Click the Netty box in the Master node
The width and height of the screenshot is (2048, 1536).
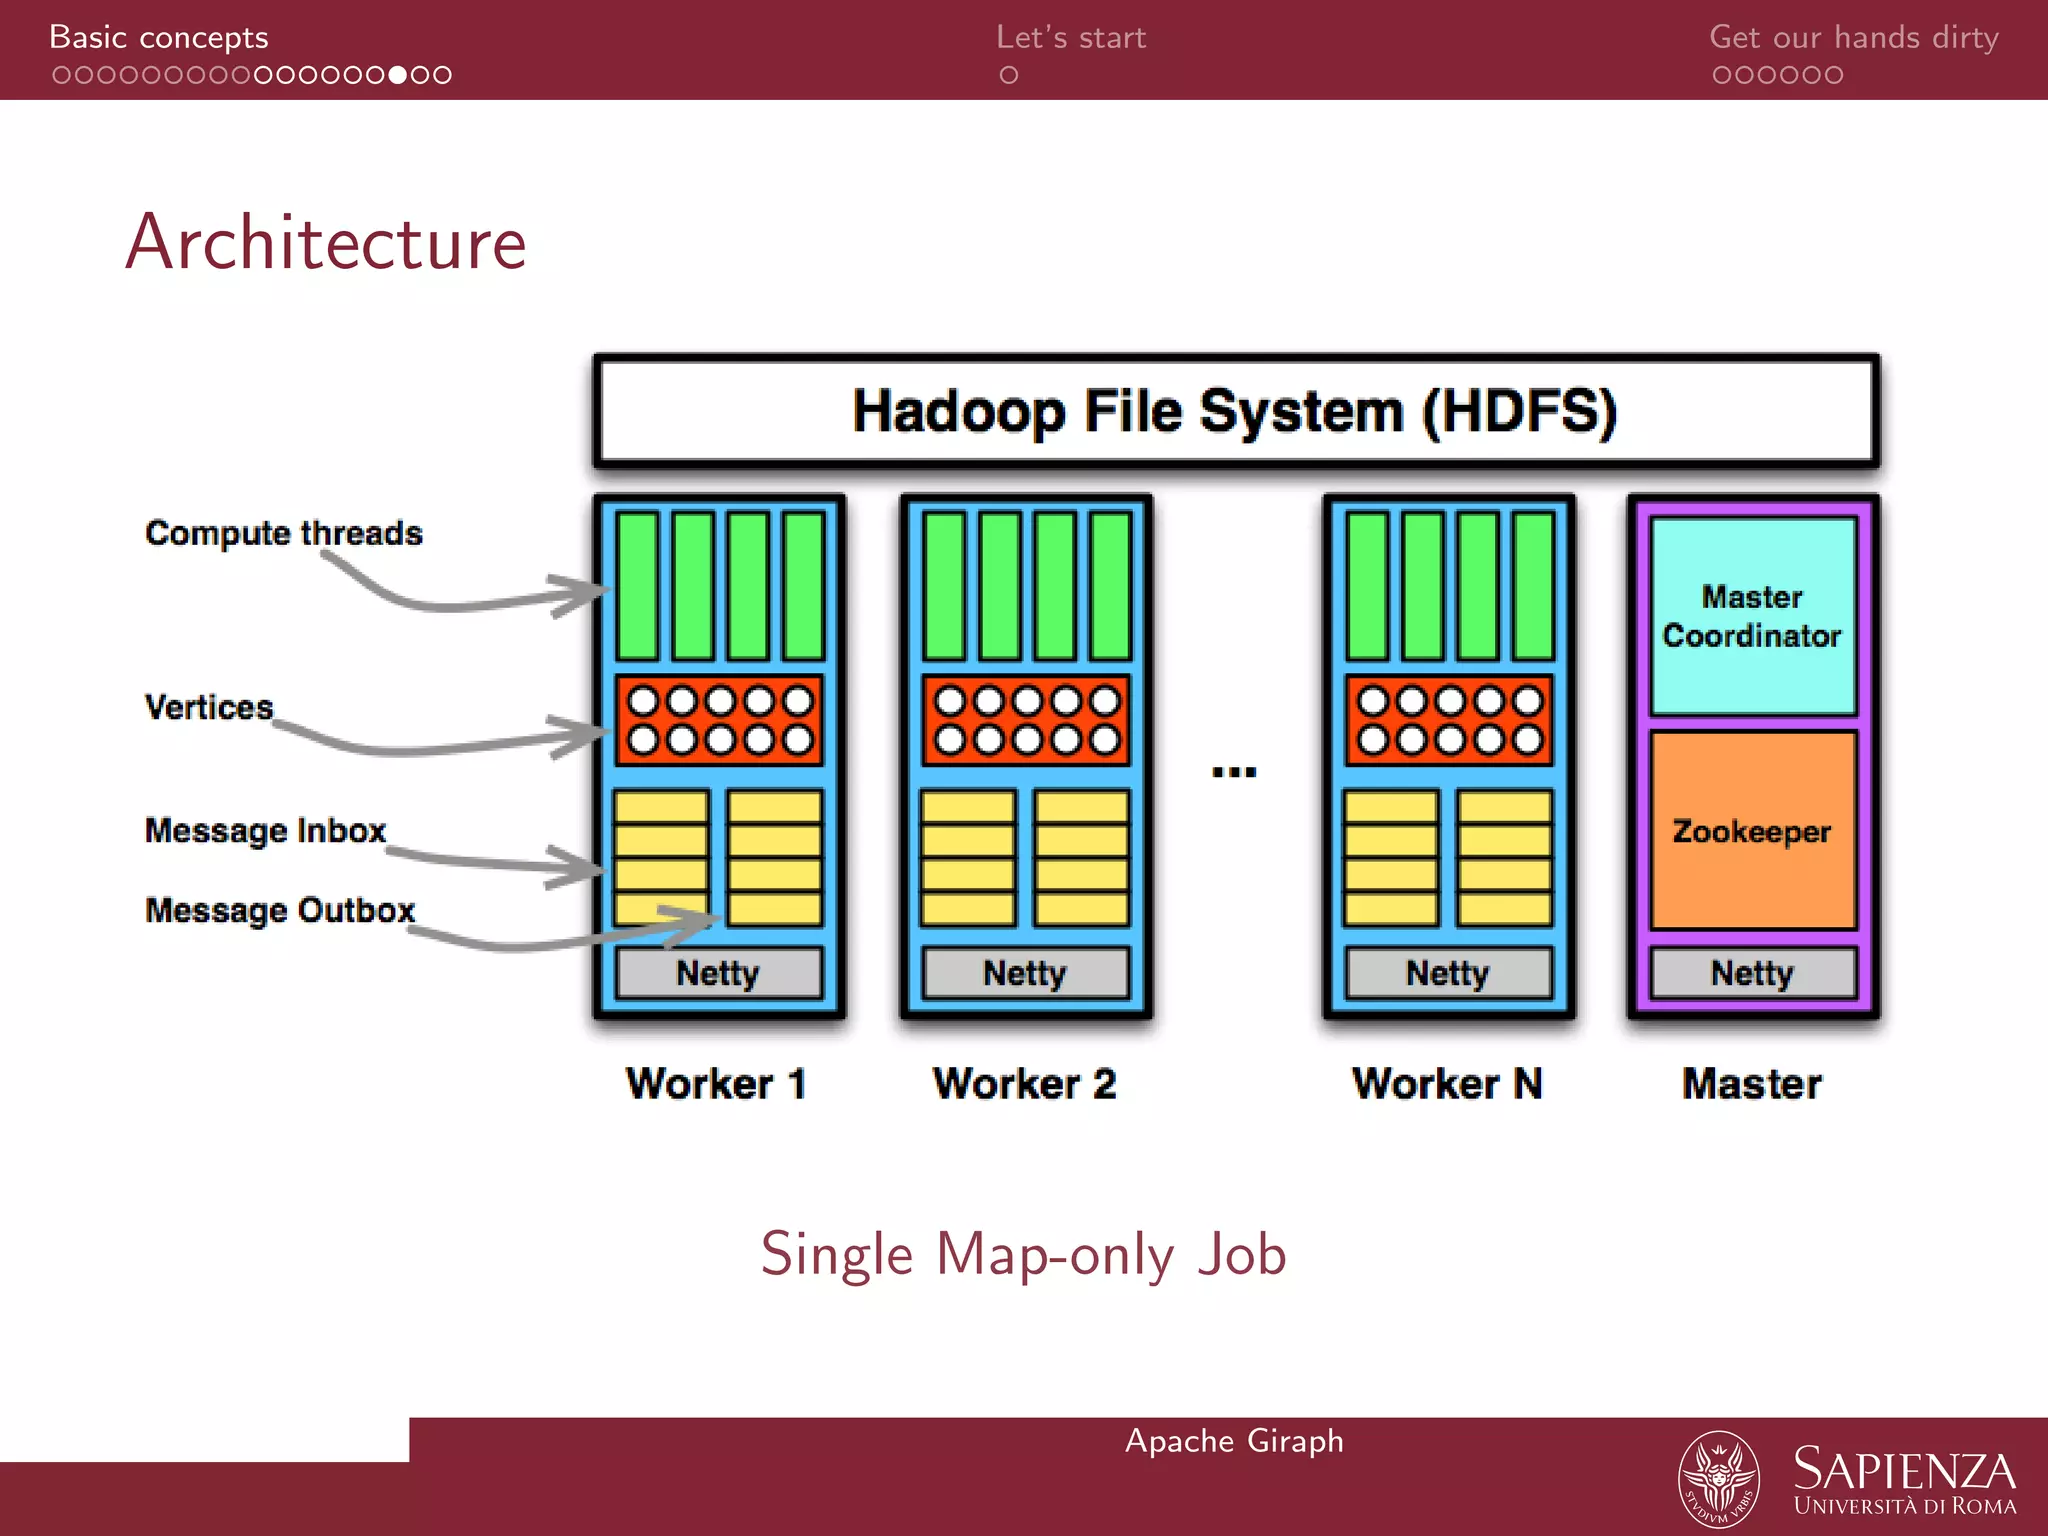click(x=1752, y=973)
